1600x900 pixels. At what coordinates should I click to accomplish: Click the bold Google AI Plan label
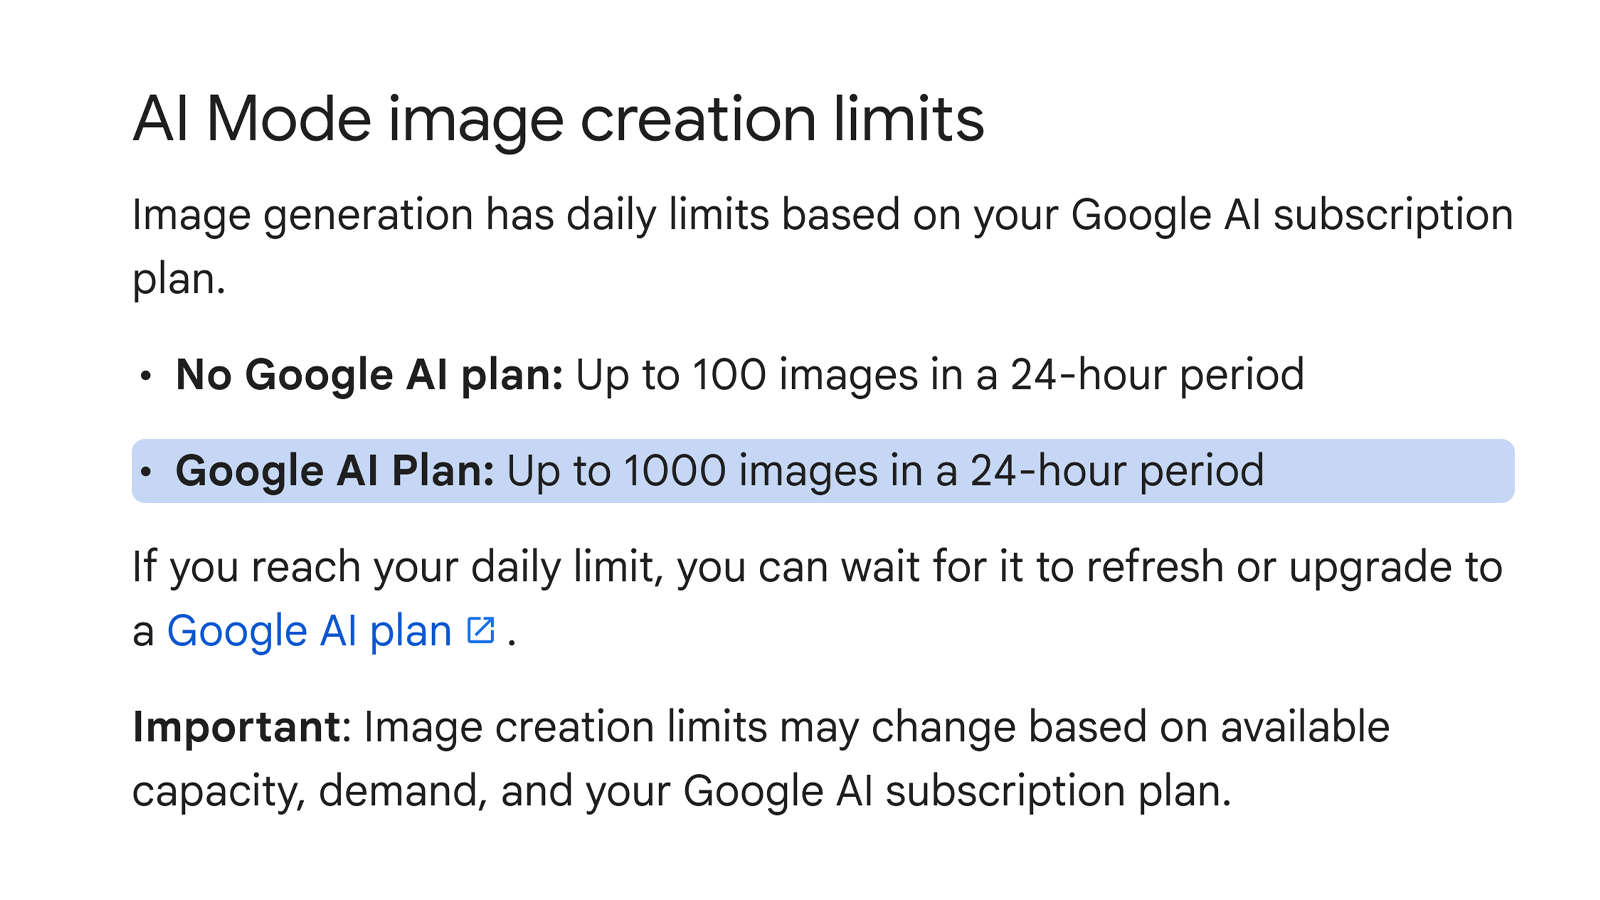(334, 472)
